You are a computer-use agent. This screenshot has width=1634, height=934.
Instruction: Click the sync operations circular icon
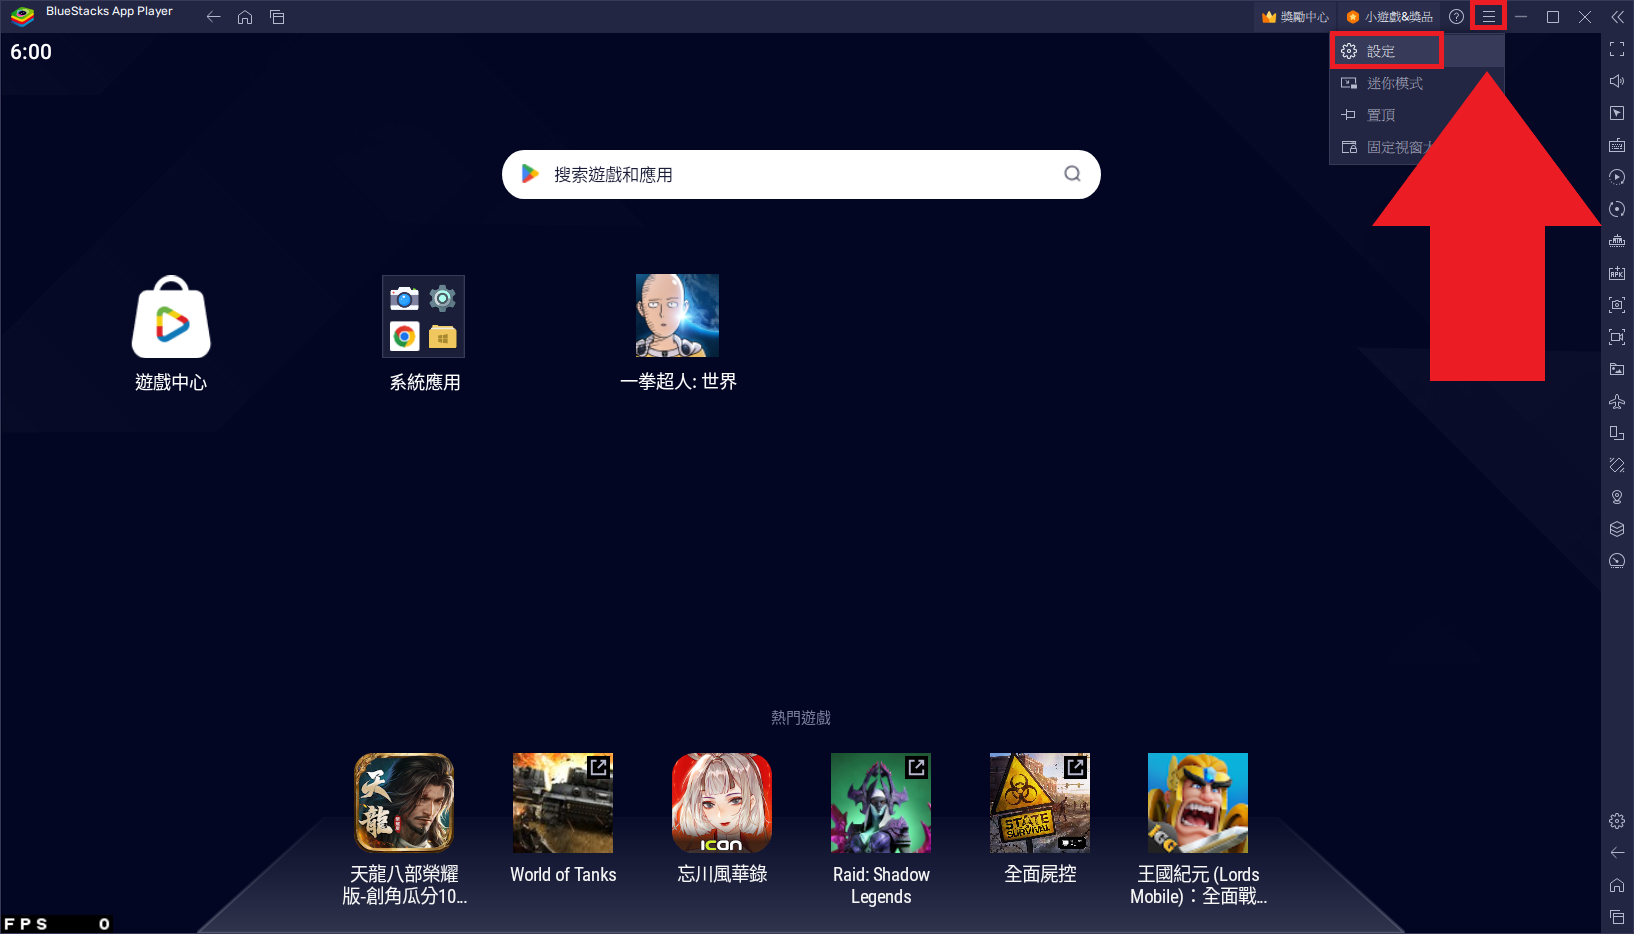click(1617, 209)
